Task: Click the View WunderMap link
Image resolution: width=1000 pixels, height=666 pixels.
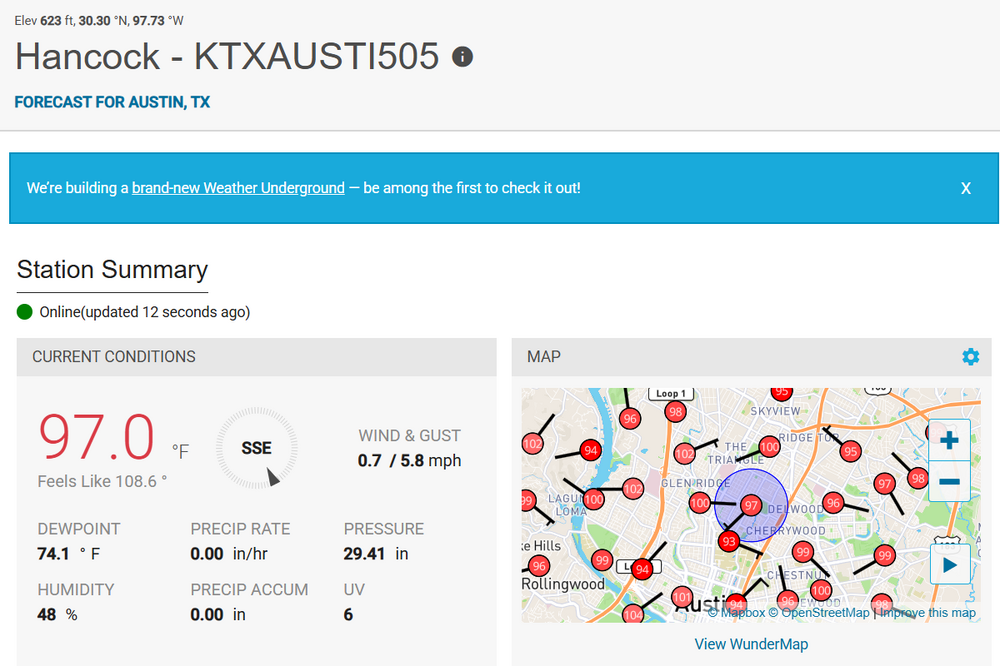Action: tap(751, 644)
